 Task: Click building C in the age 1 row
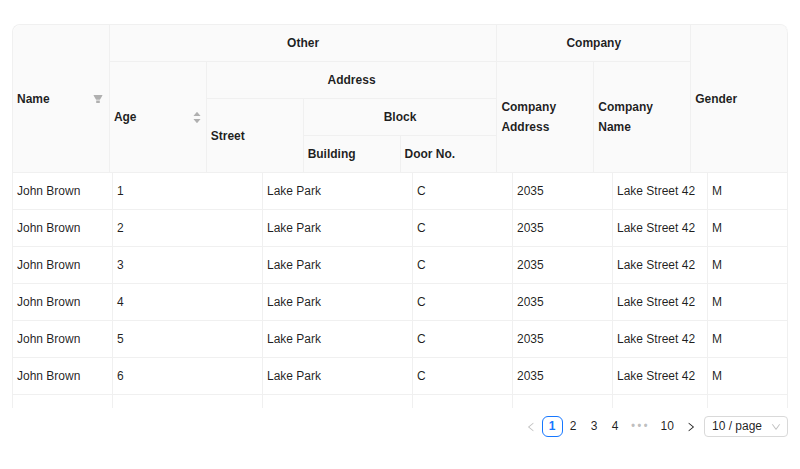(421, 191)
